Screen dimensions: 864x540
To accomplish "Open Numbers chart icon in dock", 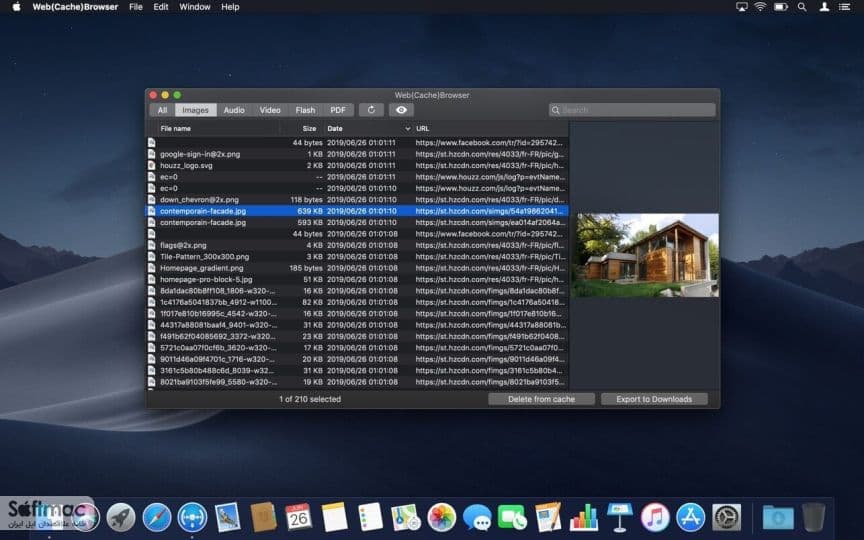I will click(x=584, y=517).
